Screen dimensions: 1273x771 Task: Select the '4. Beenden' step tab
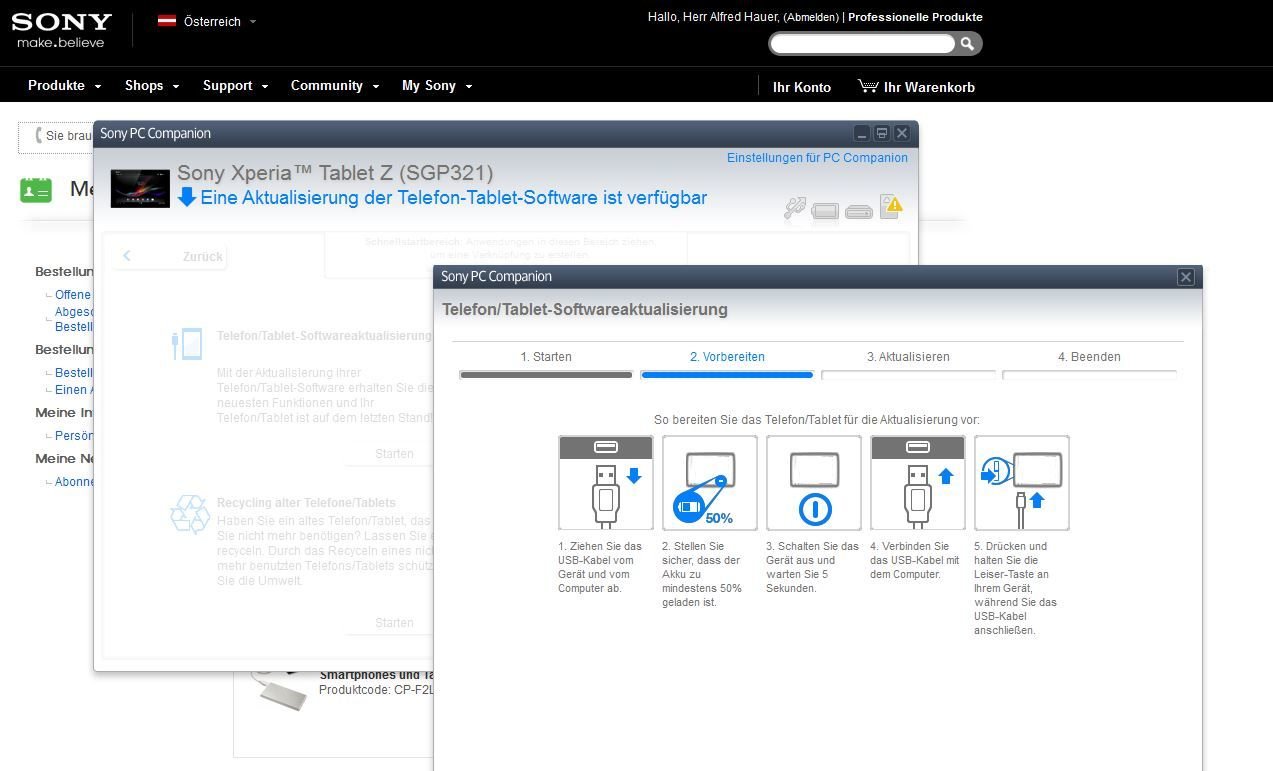click(x=1089, y=357)
